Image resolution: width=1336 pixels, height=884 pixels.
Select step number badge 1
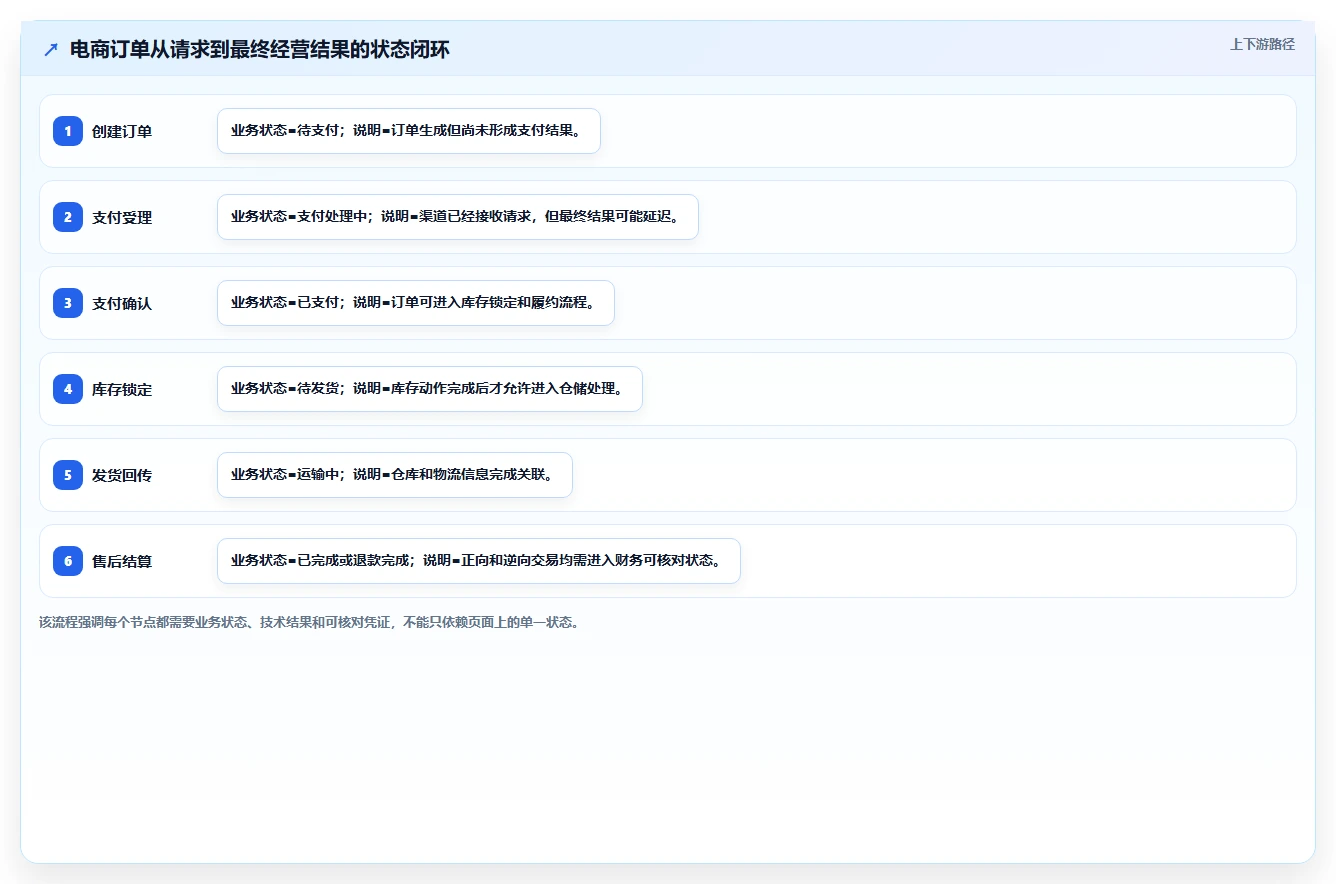pyautogui.click(x=68, y=131)
